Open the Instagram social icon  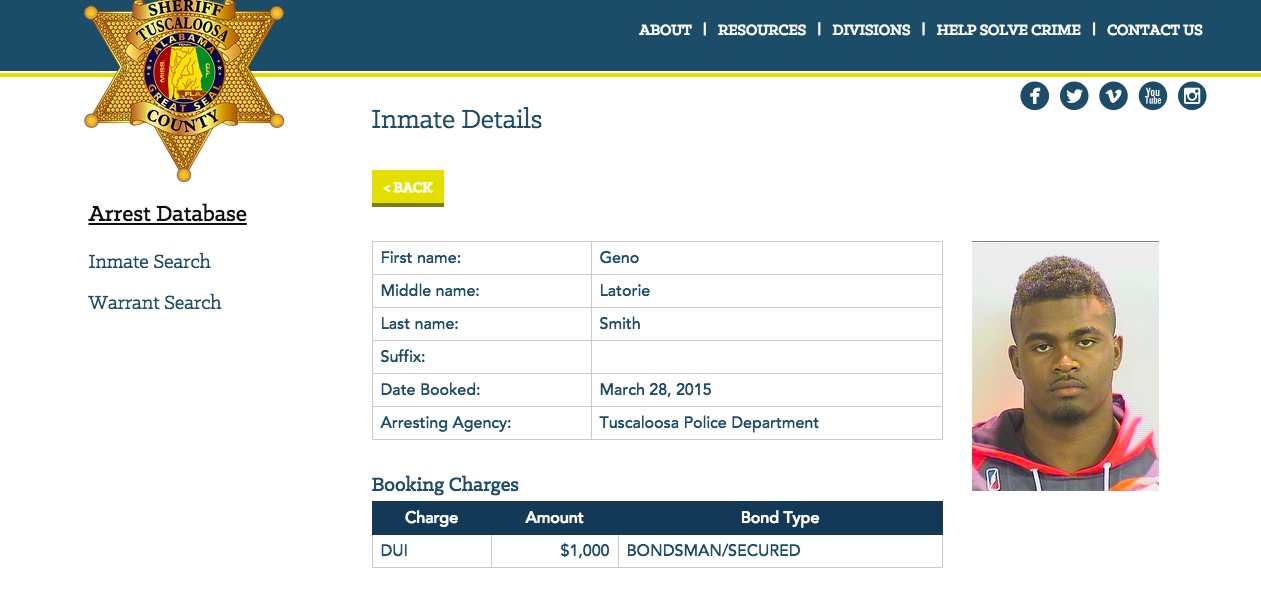(x=1192, y=96)
